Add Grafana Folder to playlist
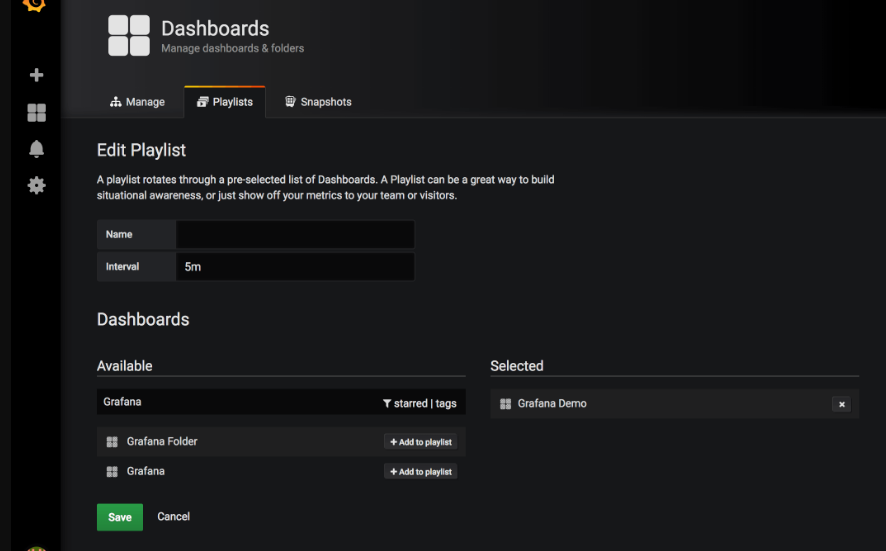 (x=421, y=442)
